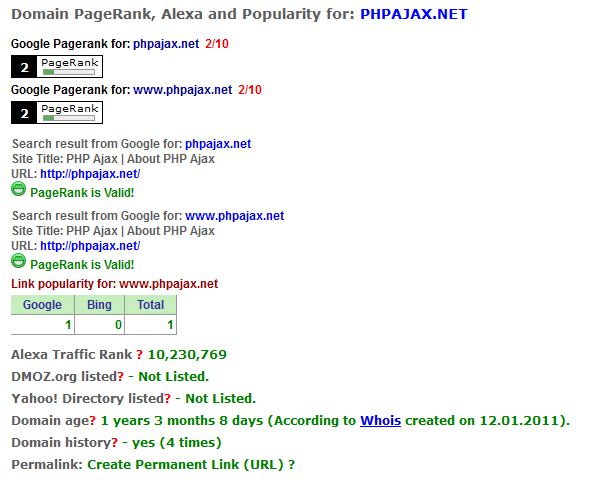Click the Bing column header
The width and height of the screenshot is (609, 480).
click(x=99, y=304)
